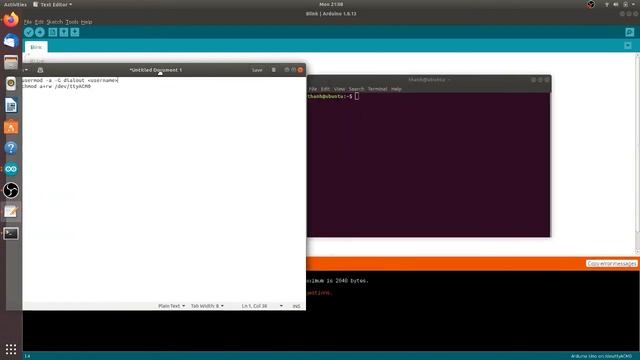This screenshot has height=360, width=640.
Task: Click the Arduino New sketch icon
Action: pos(53,32)
